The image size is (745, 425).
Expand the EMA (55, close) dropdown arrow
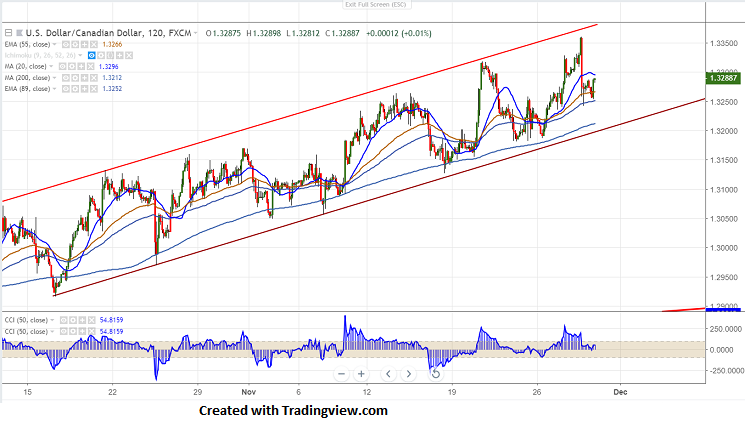point(55,44)
